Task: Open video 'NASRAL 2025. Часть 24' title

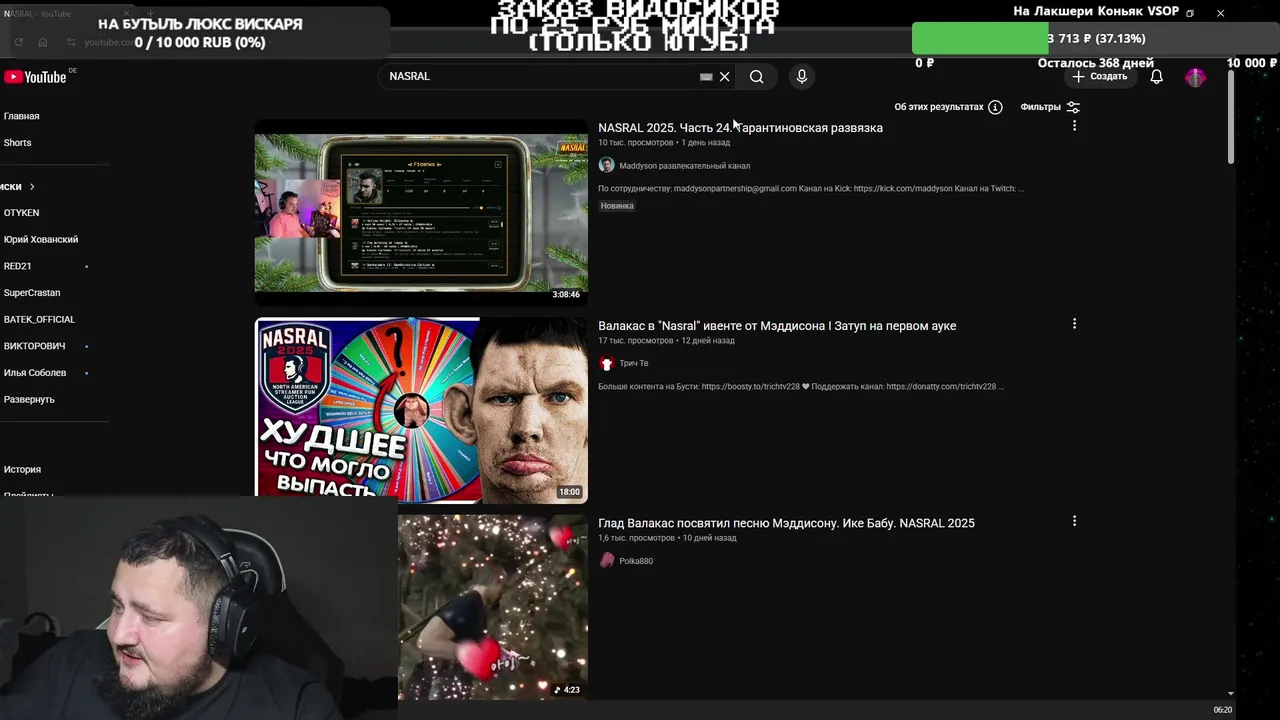Action: 740,128
